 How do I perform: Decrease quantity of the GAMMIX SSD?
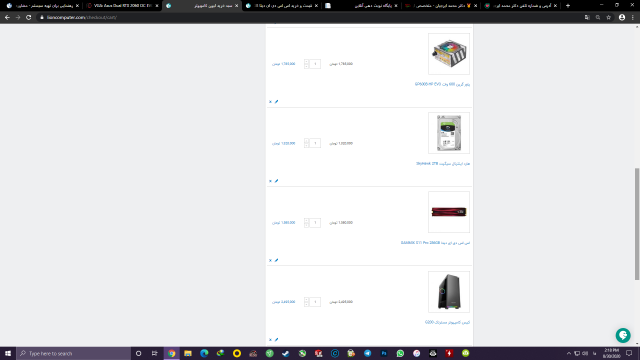point(307,225)
